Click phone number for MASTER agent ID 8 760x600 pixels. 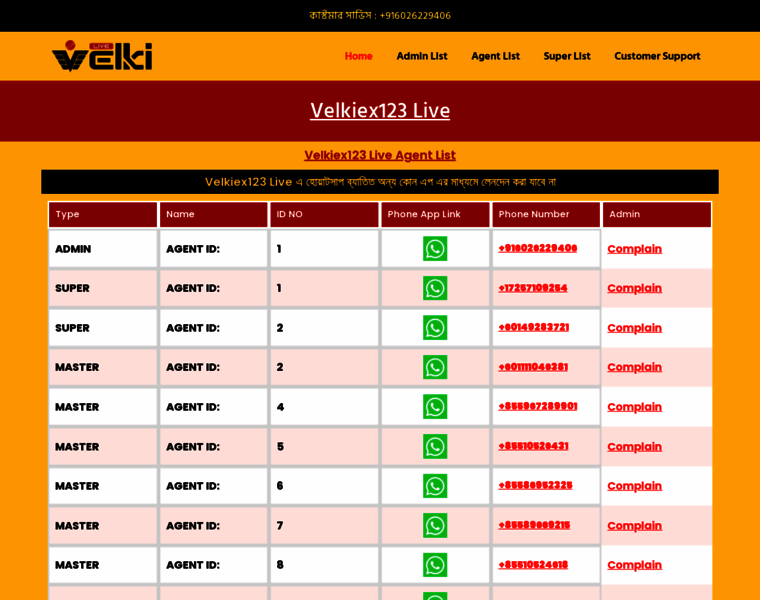click(533, 565)
